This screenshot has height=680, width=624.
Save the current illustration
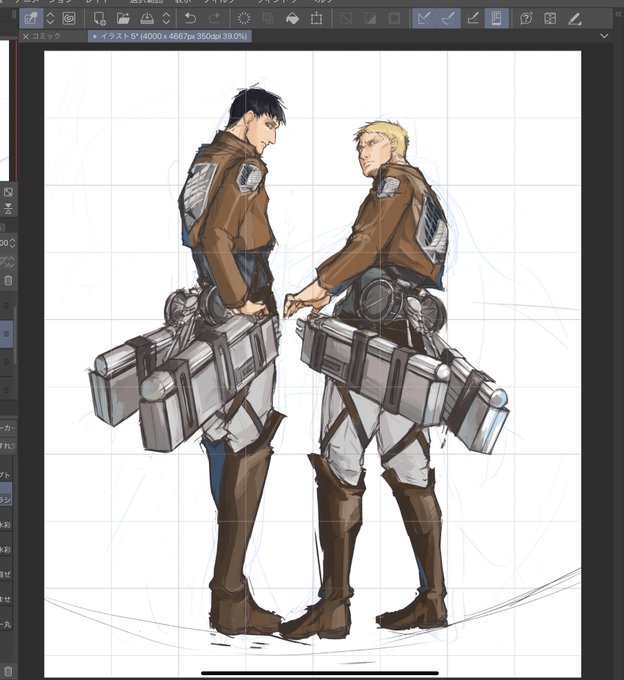[x=147, y=18]
